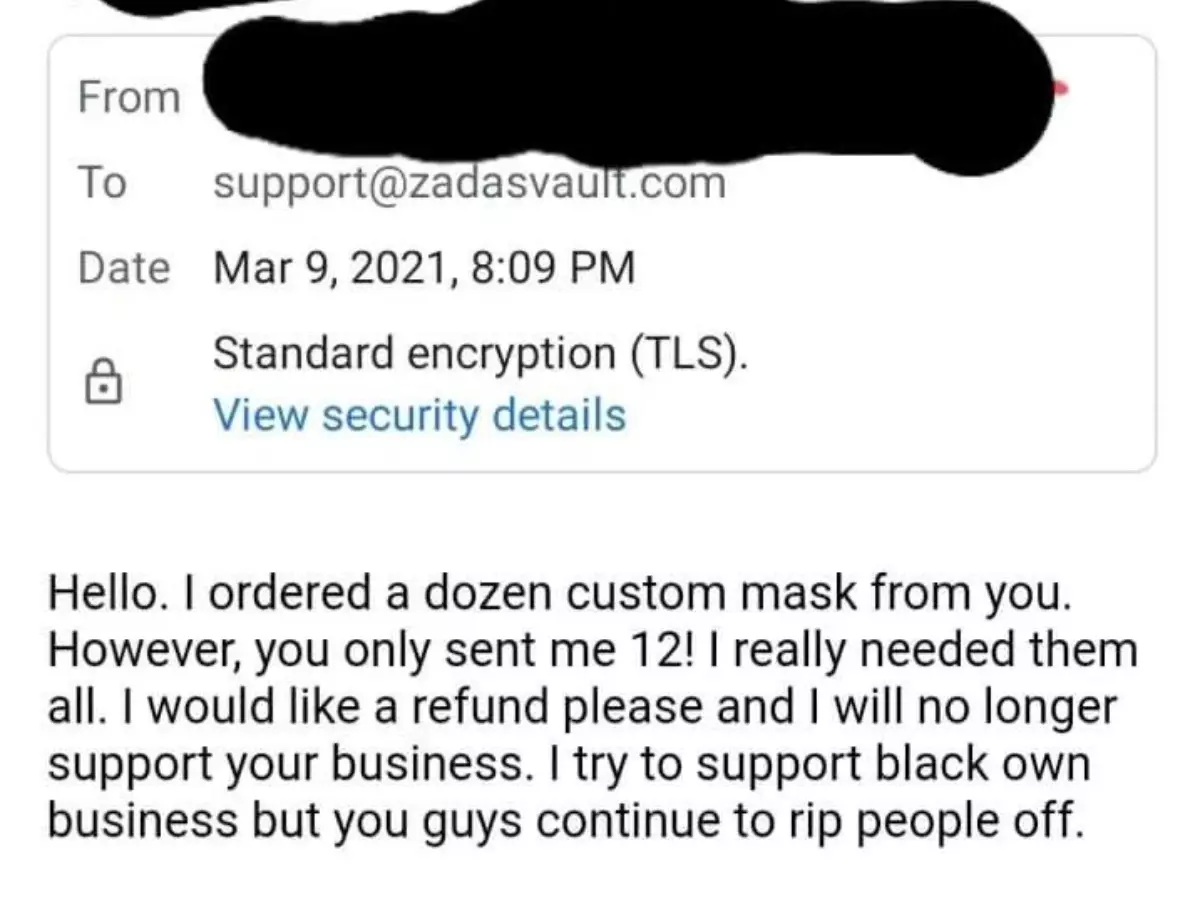The image size is (1200, 900).
Task: Click the To field label
Action: point(102,183)
